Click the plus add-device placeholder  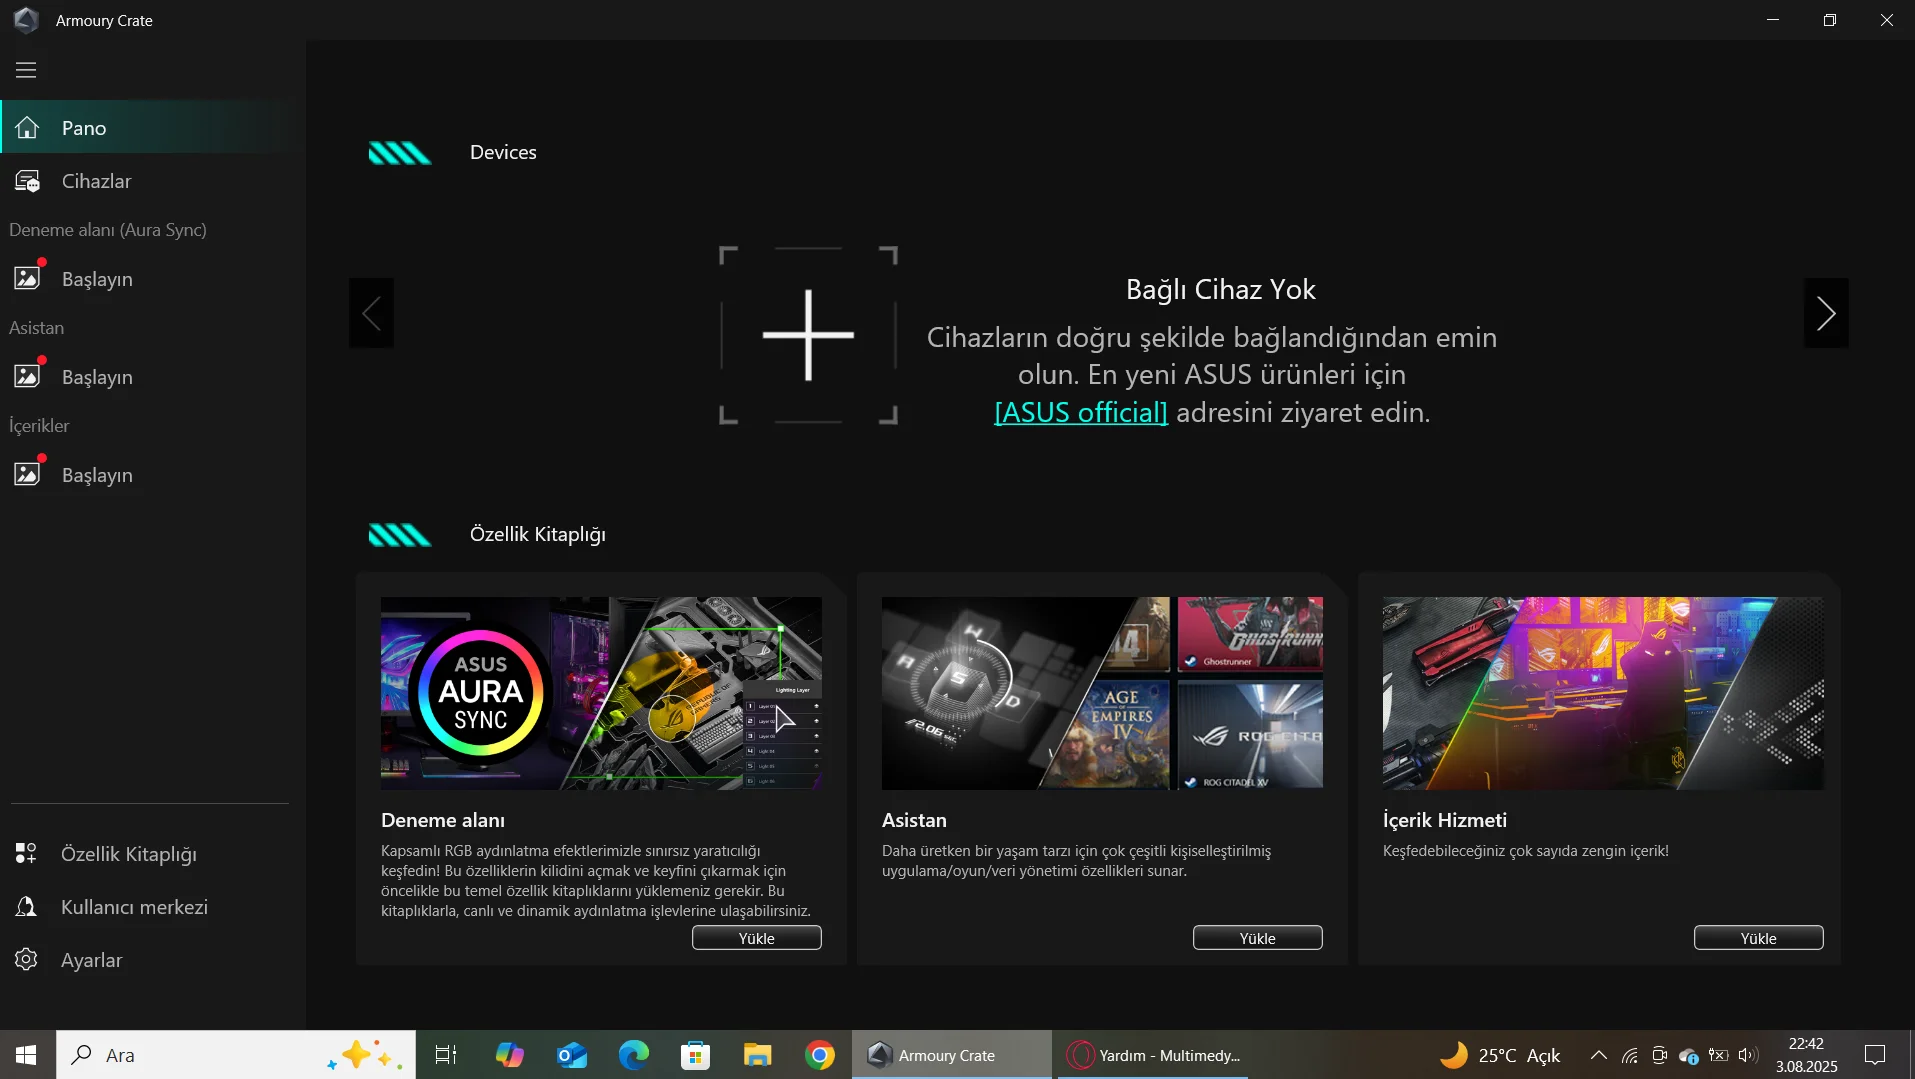pyautogui.click(x=808, y=335)
